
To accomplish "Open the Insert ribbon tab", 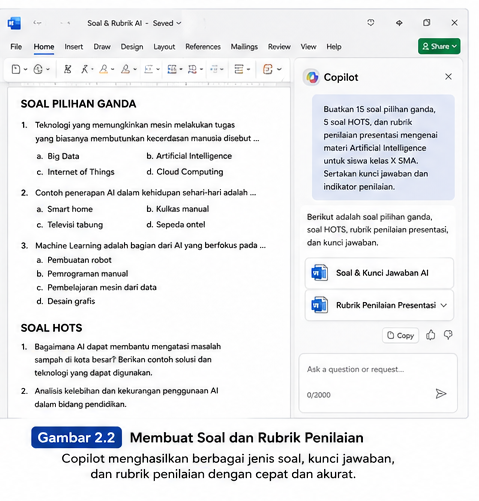I will click(x=74, y=47).
